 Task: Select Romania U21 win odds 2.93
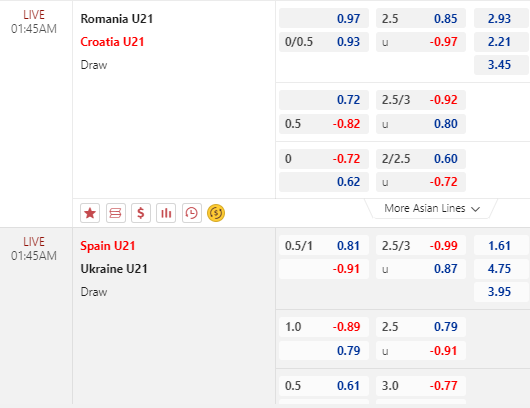click(501, 18)
